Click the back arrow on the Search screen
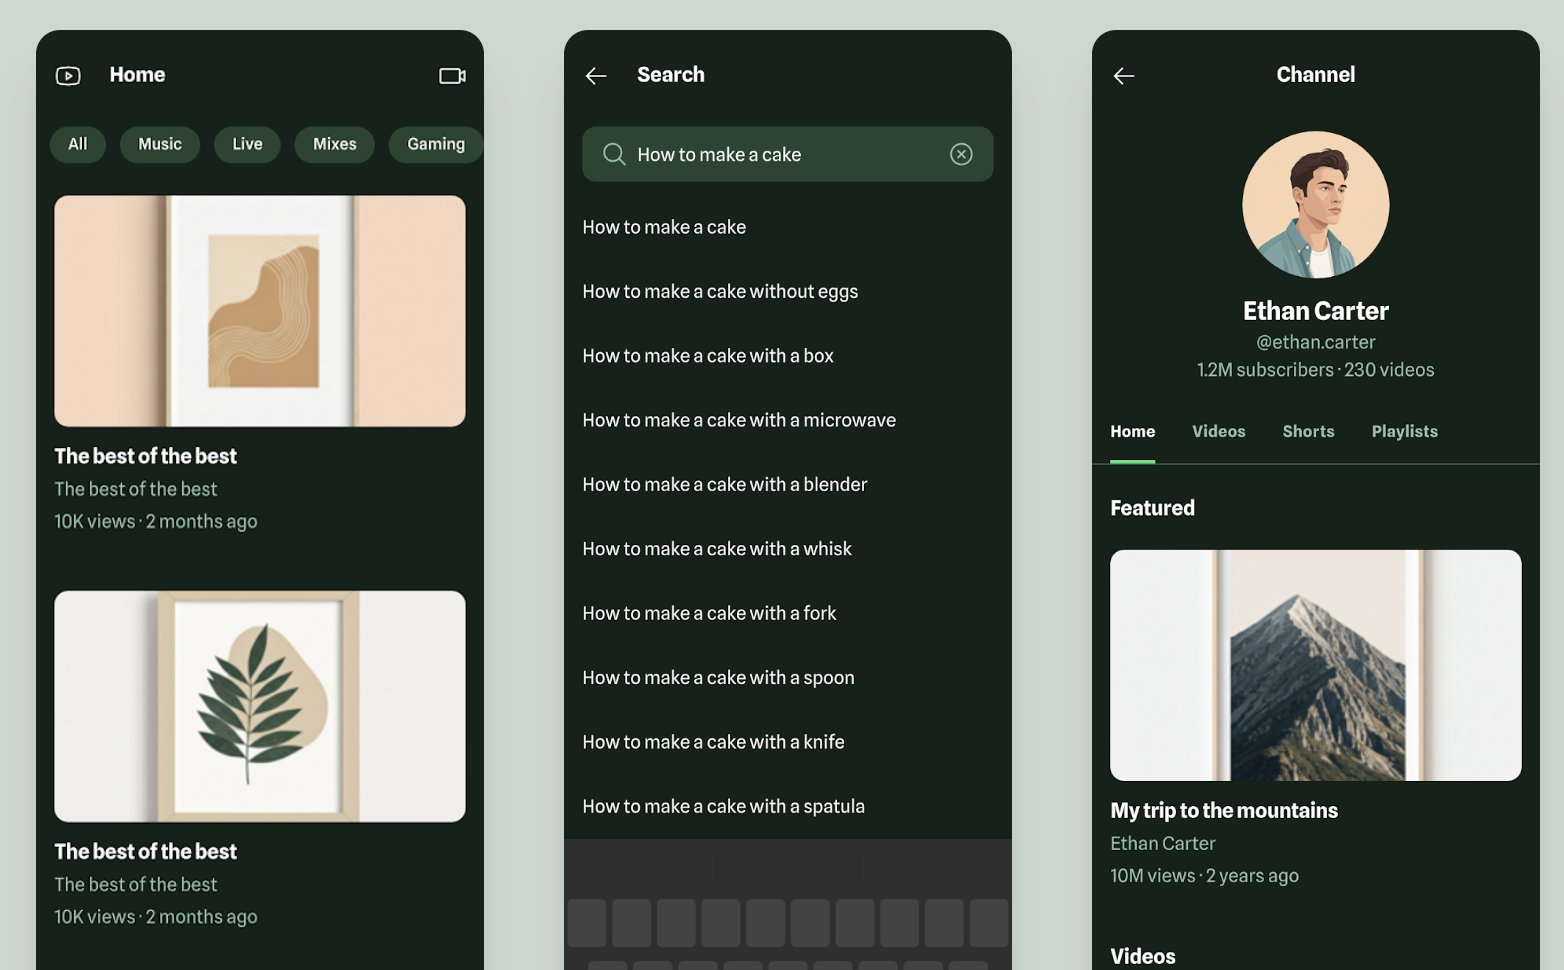 [x=596, y=75]
